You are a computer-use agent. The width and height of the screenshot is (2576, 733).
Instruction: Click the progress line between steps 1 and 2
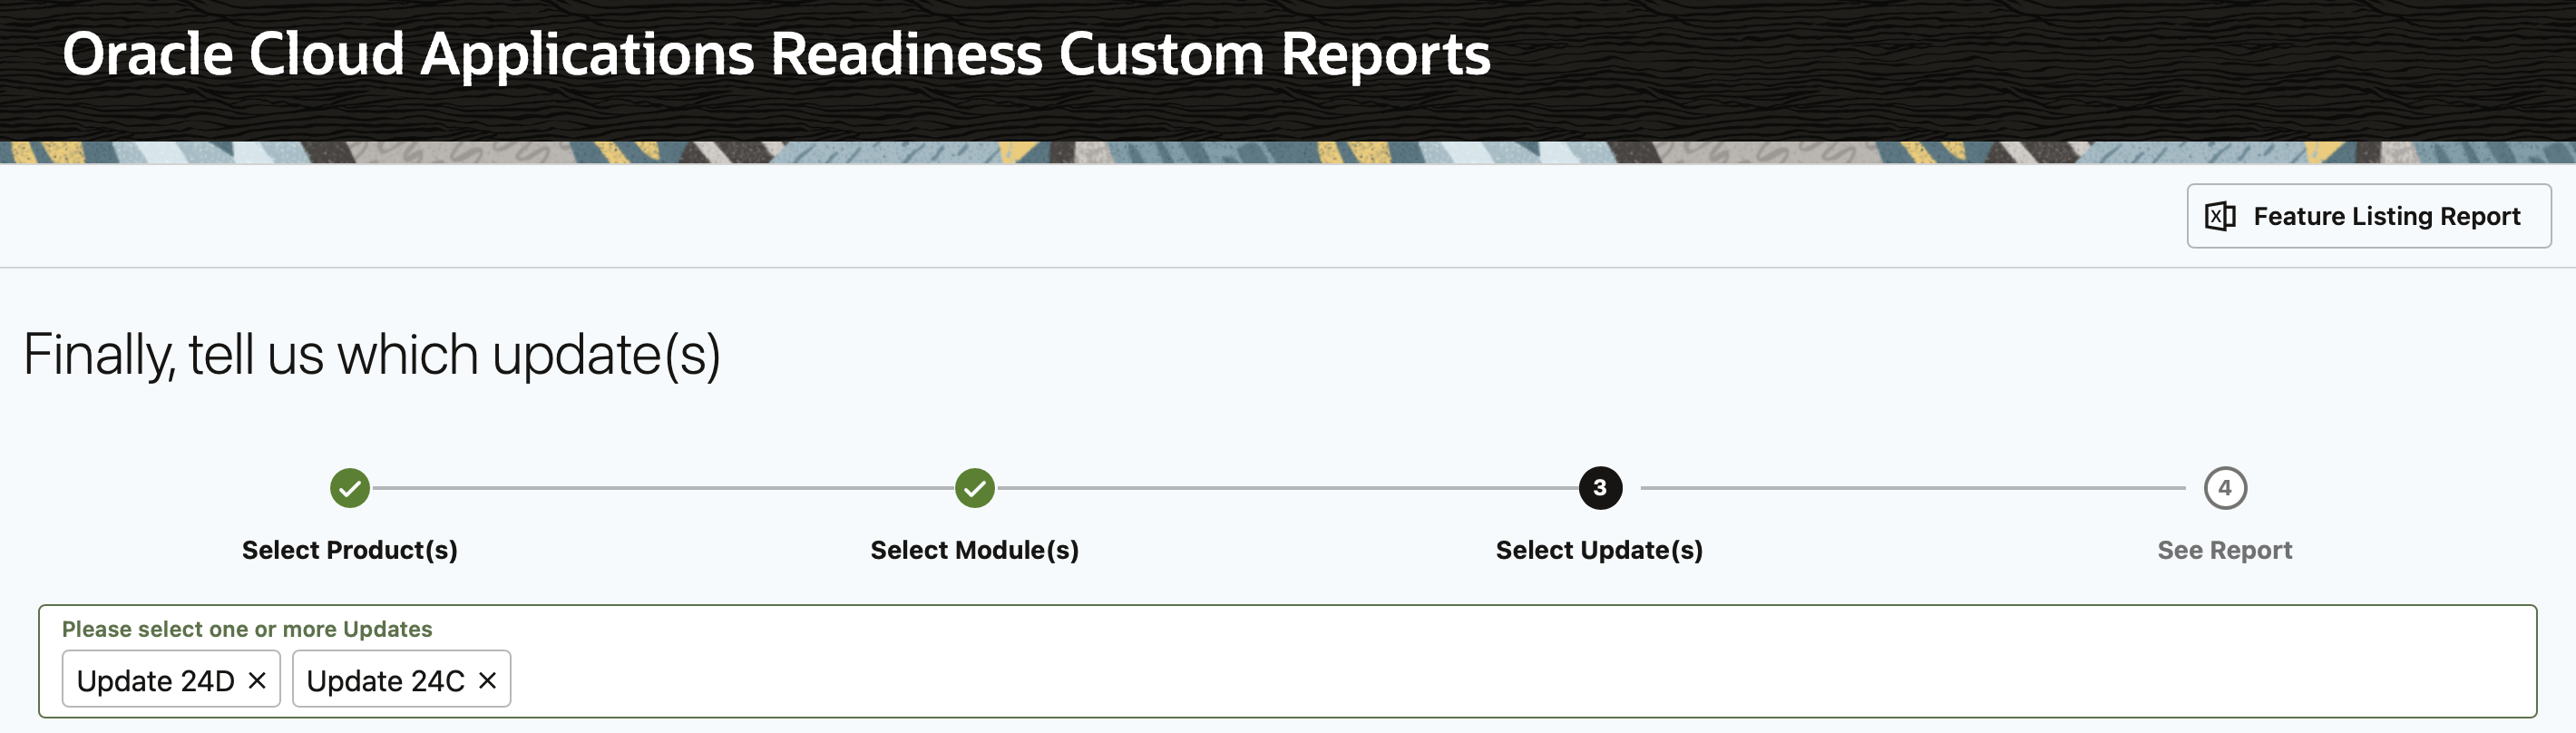[x=662, y=488]
